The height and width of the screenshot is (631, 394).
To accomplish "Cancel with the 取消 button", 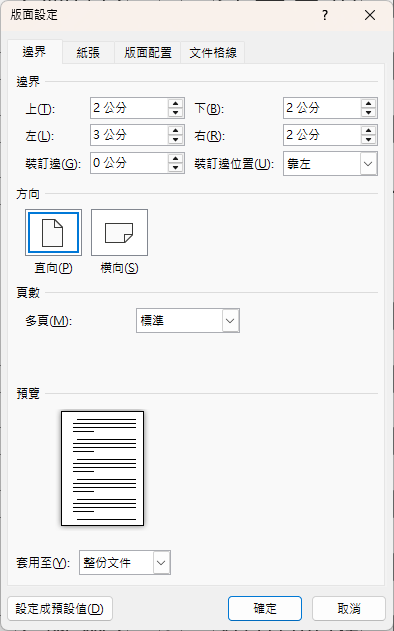I will (349, 608).
